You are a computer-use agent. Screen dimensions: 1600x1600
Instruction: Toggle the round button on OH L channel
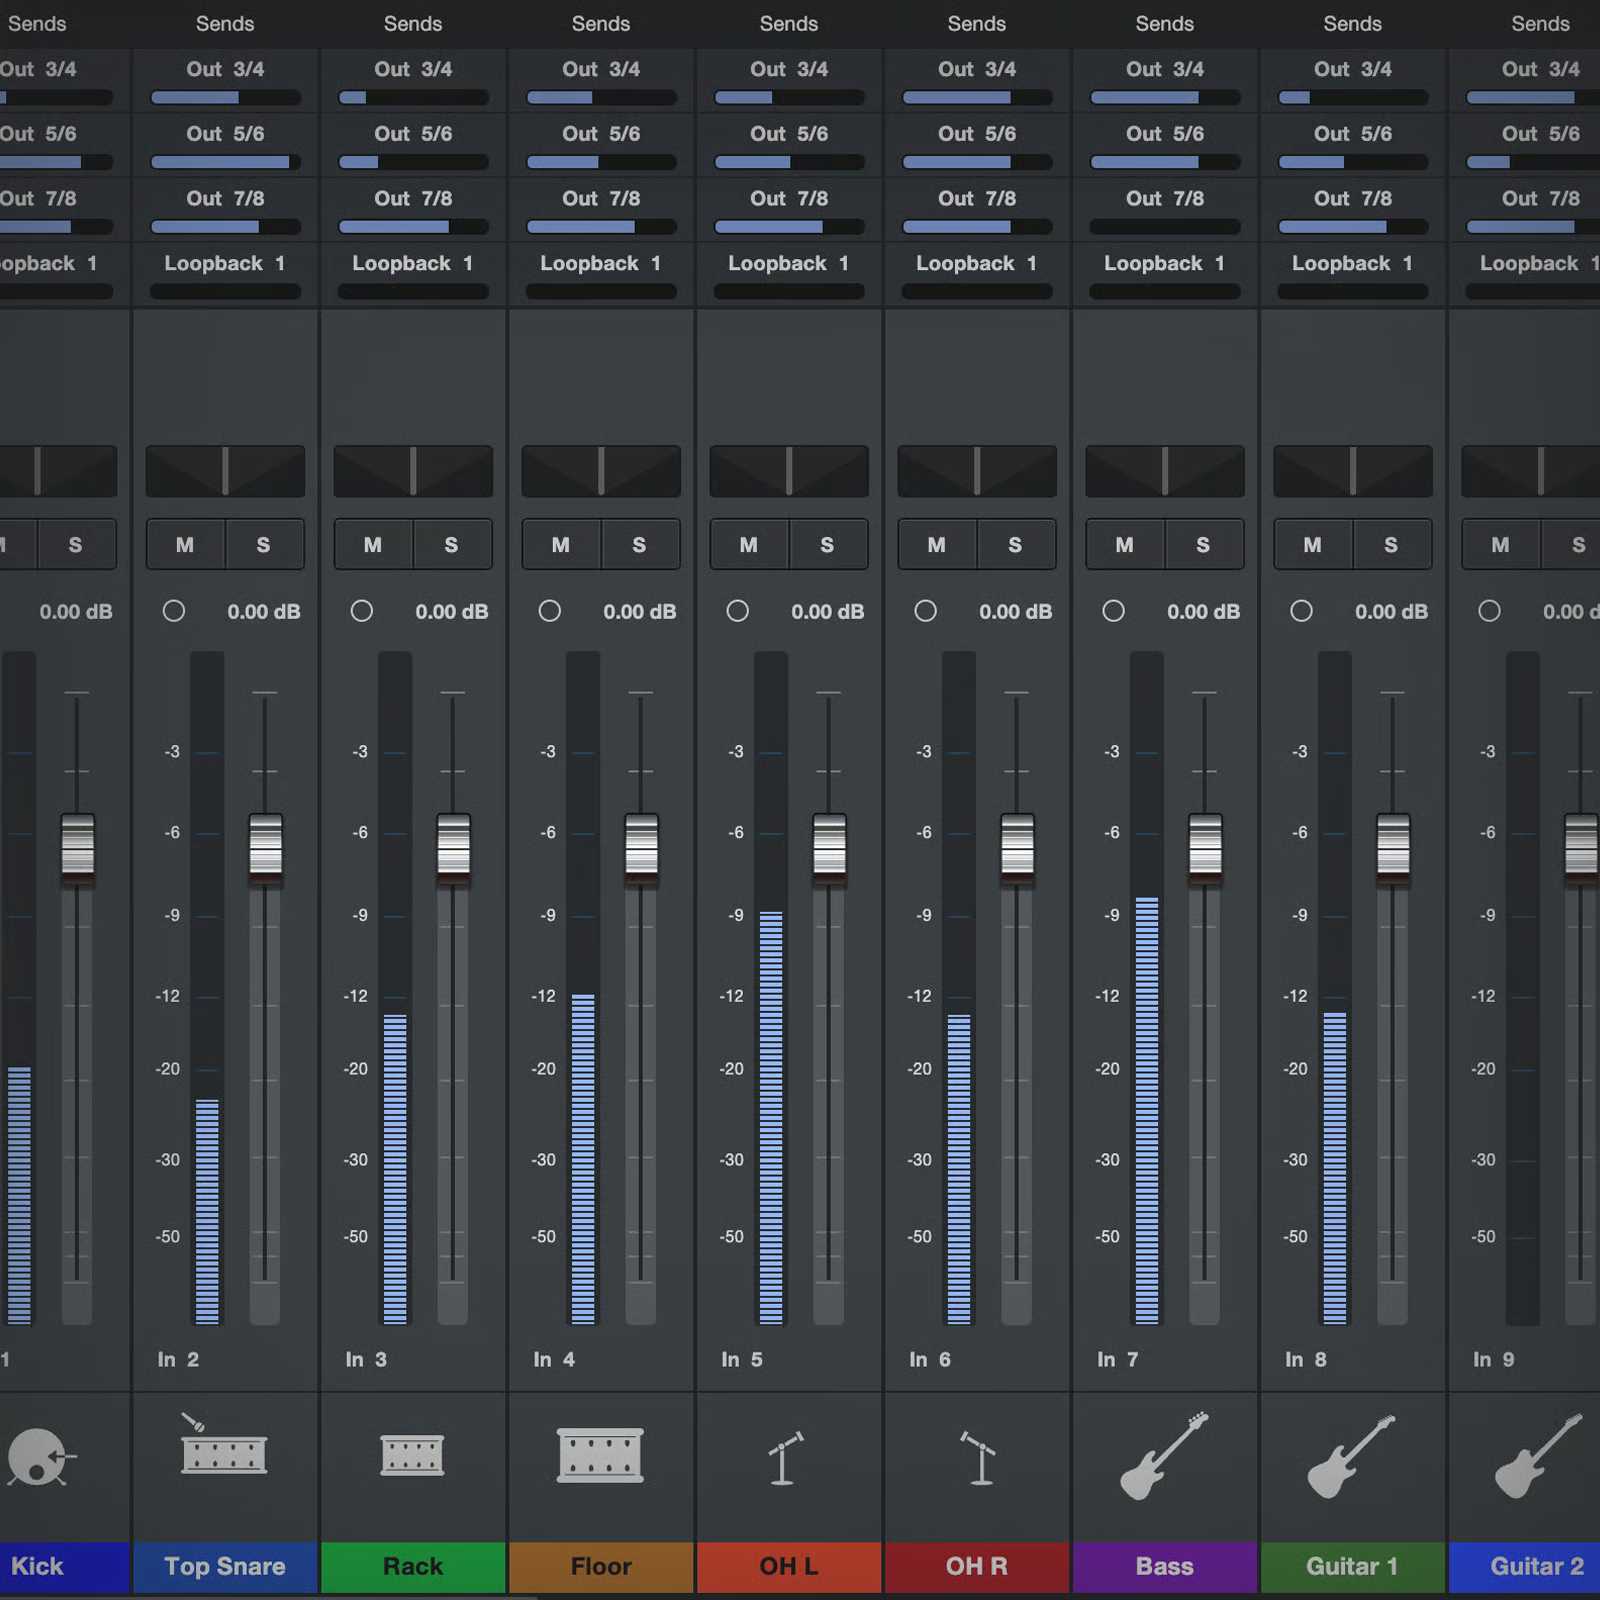[x=738, y=611]
